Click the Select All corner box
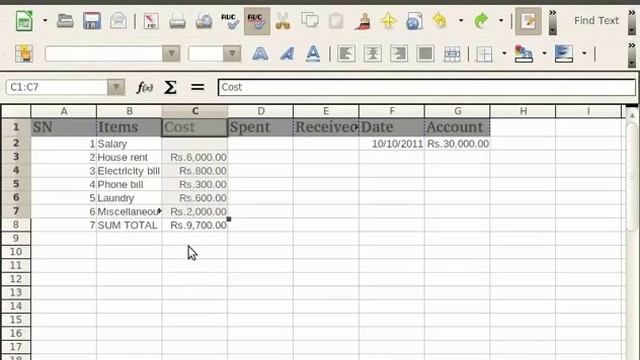 pyautogui.click(x=16, y=111)
